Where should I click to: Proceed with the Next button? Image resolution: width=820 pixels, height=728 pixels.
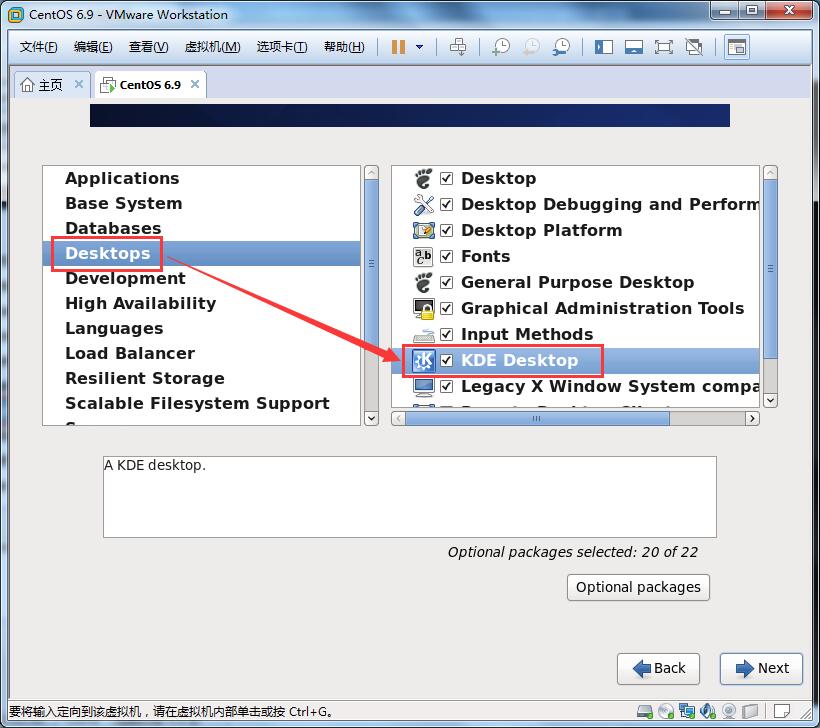tap(761, 668)
